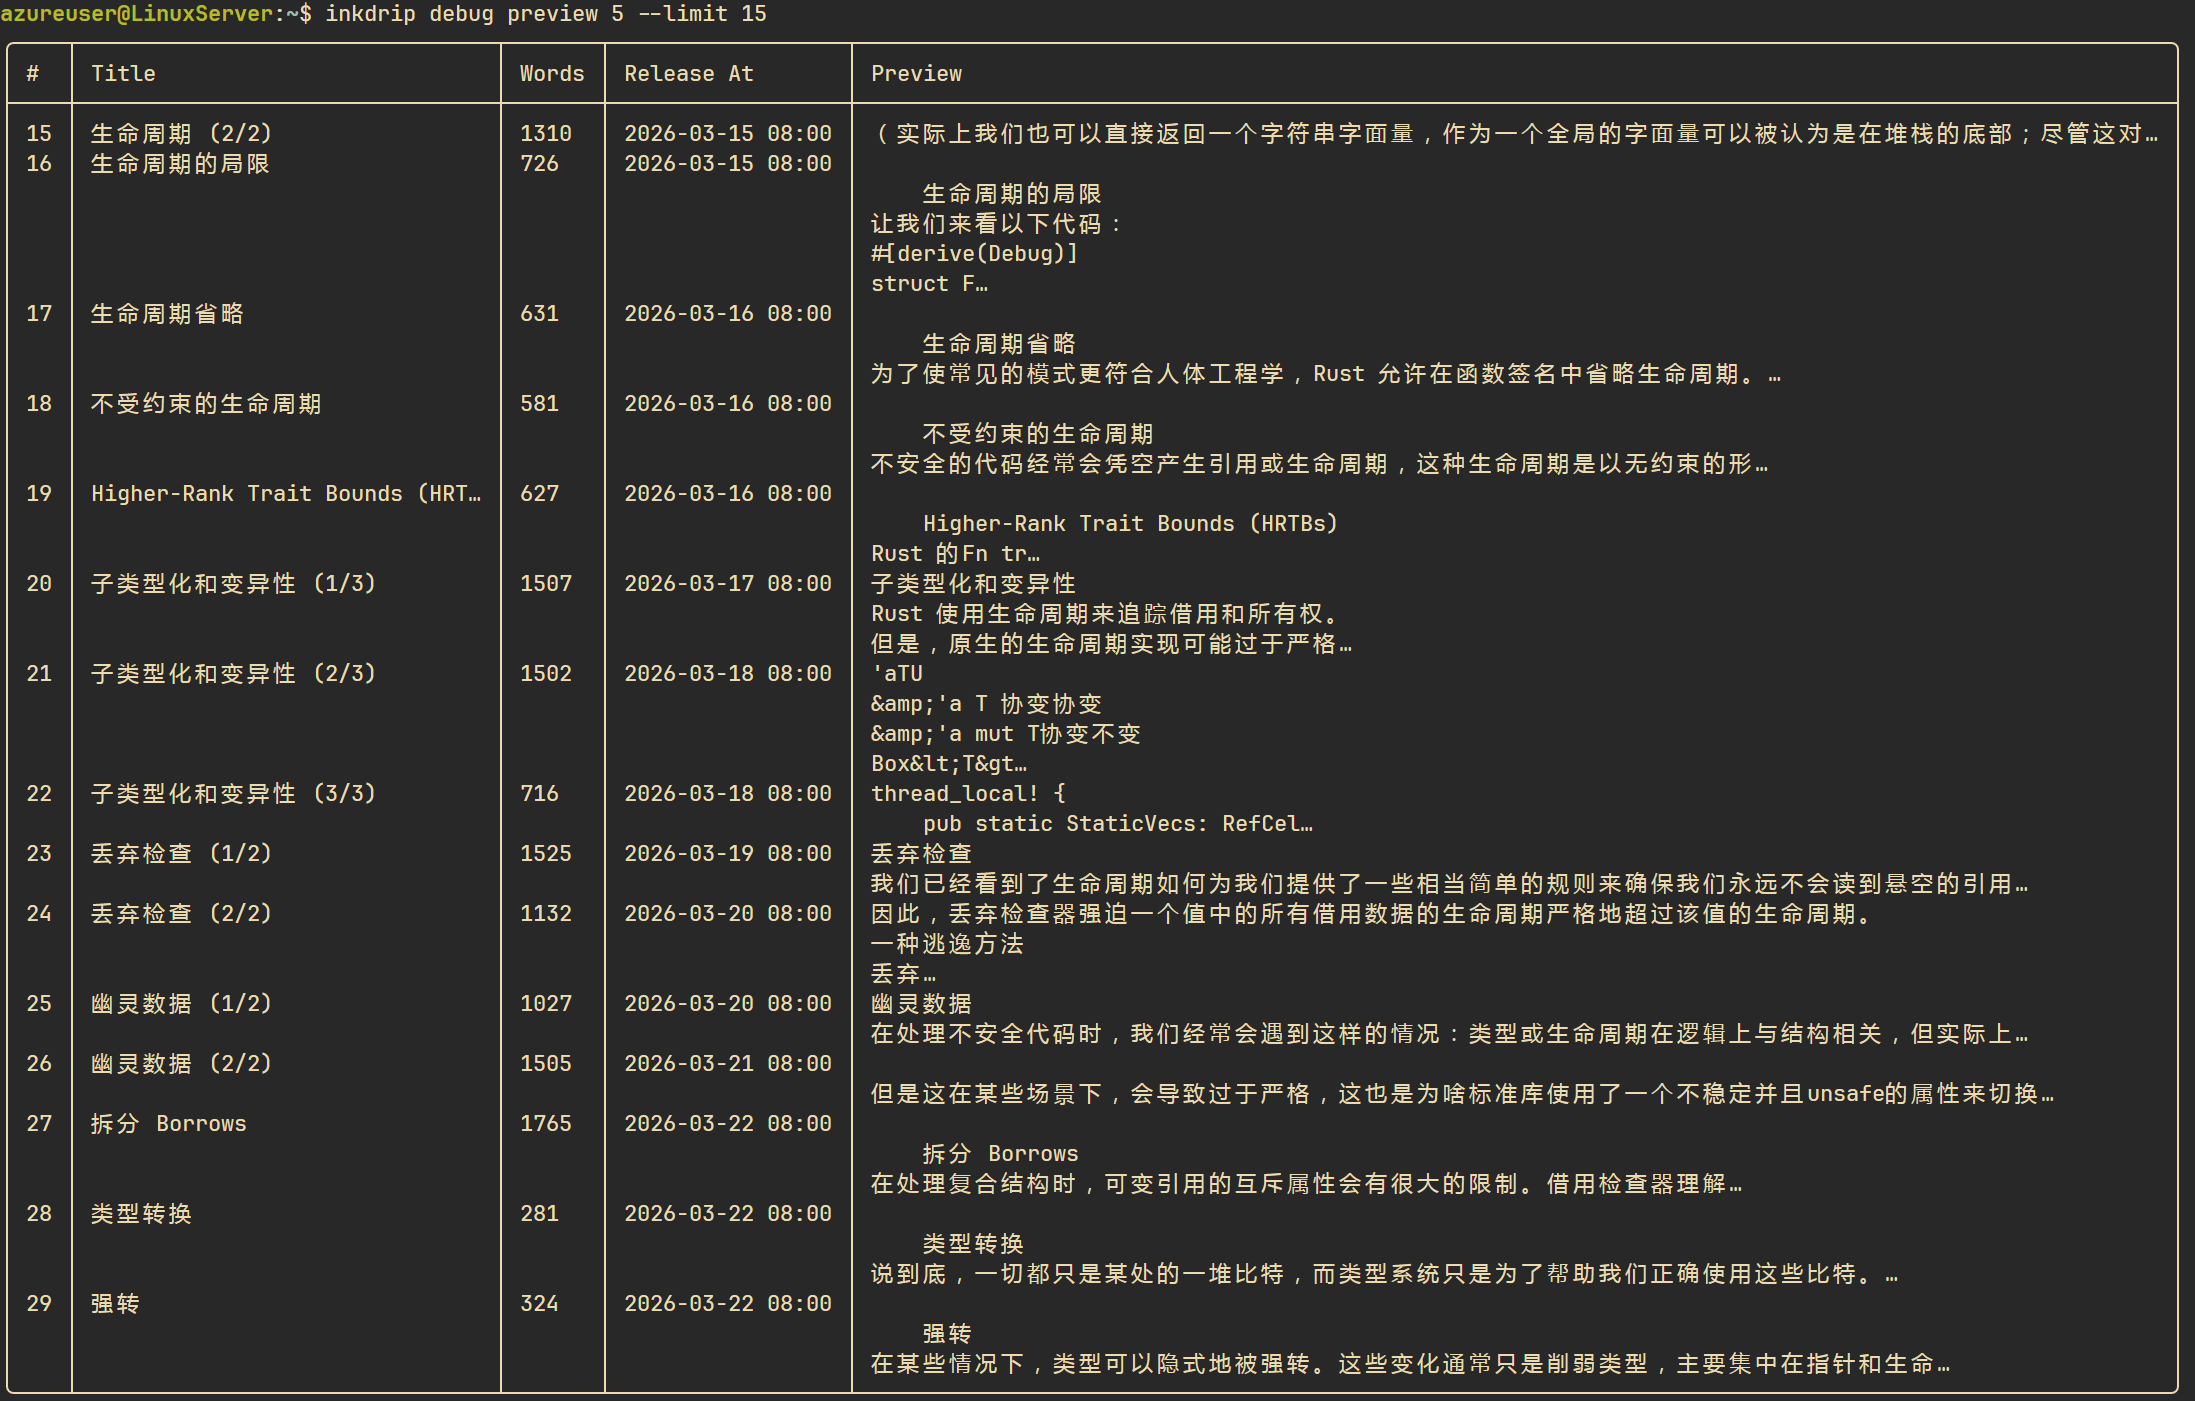Click the 'Release At' column header
Screen dimensions: 2195x1401
[688, 73]
